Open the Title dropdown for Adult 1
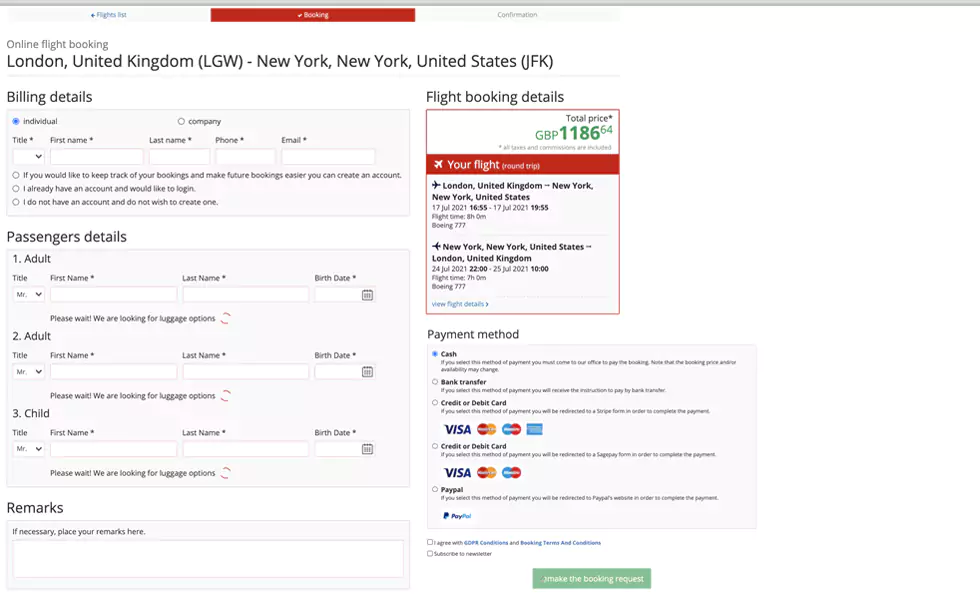Viewport: 980px width, 600px height. point(26,294)
